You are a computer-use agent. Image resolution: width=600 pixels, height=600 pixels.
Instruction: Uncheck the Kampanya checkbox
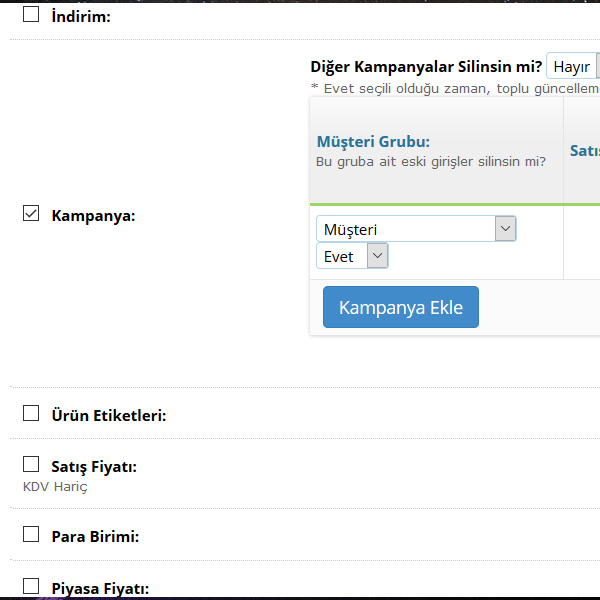click(31, 214)
